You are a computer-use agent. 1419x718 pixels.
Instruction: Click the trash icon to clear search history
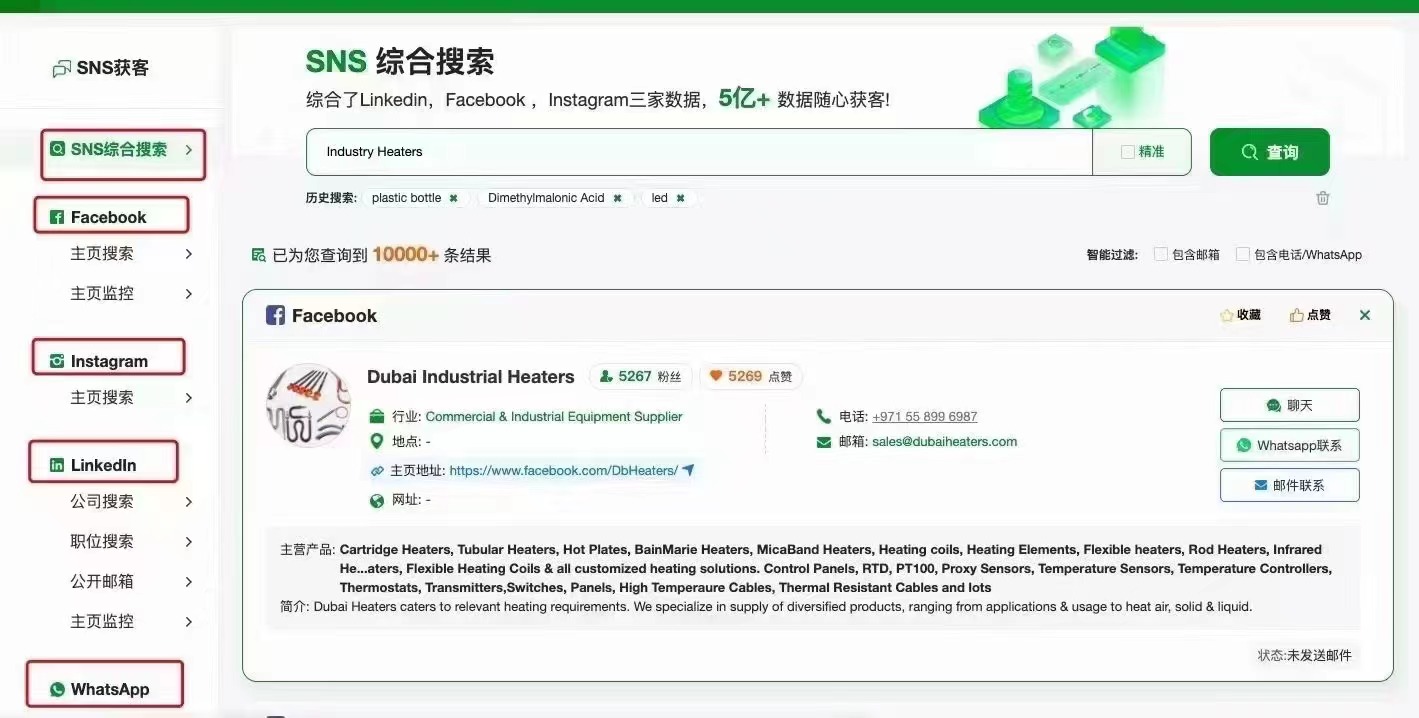pos(1323,198)
